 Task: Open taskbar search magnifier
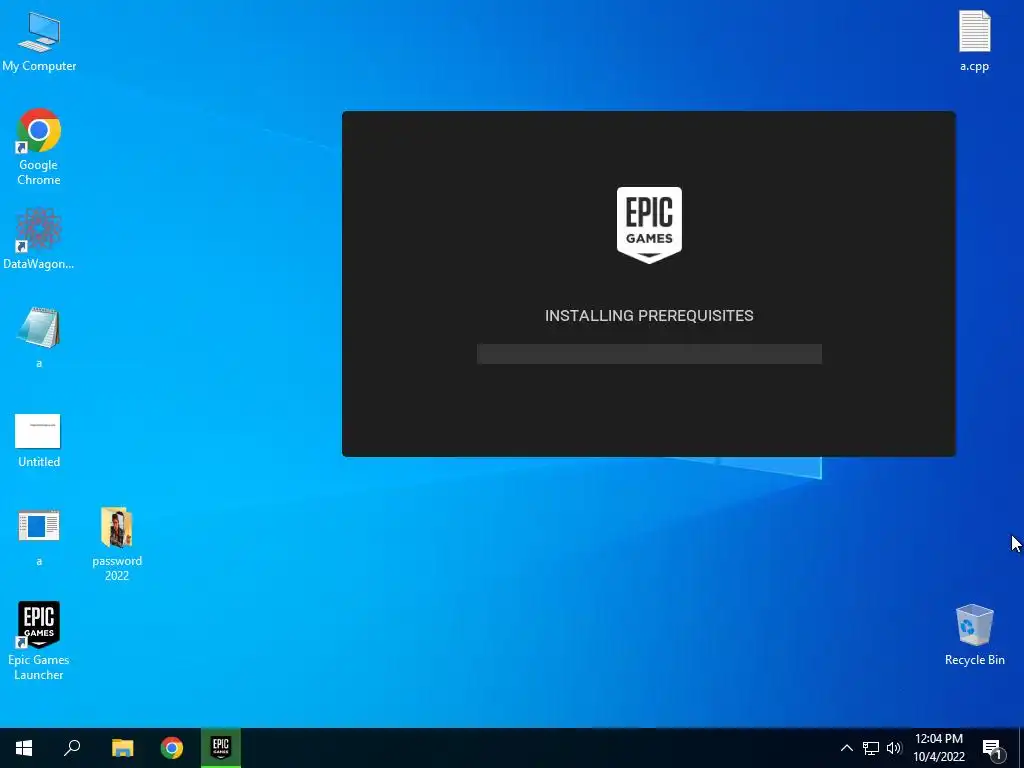click(x=72, y=748)
